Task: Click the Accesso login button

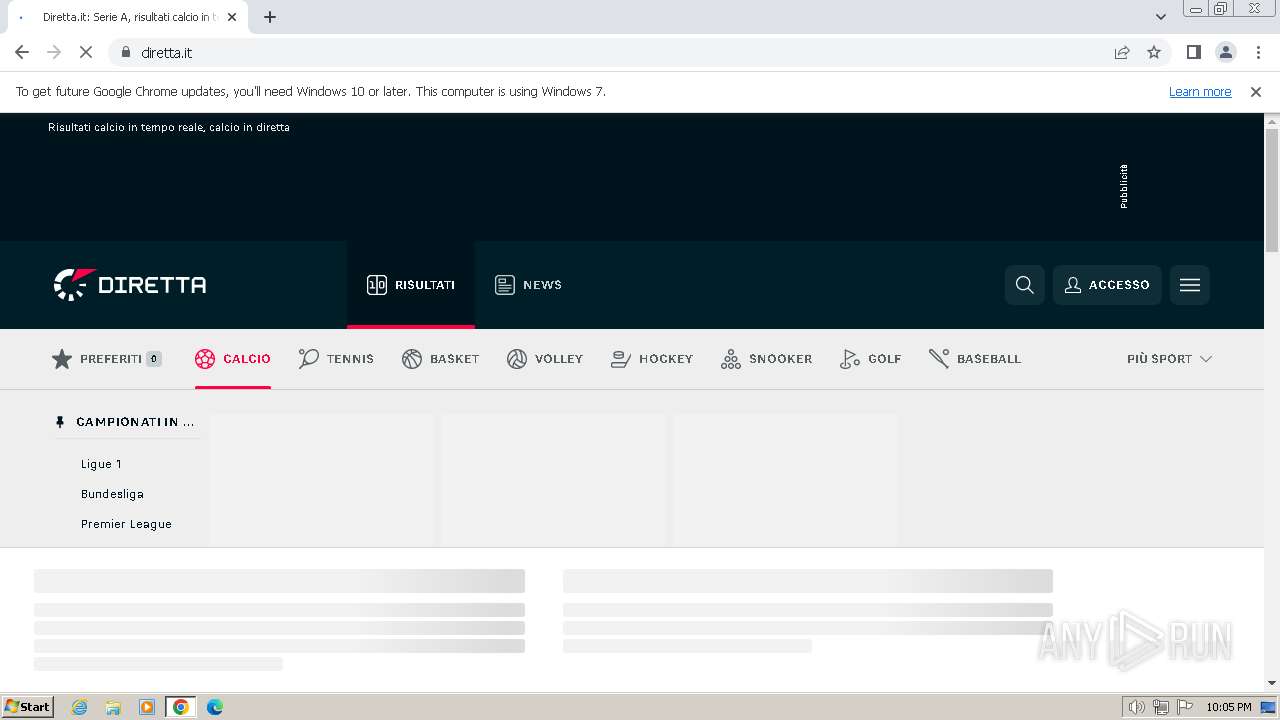Action: (1107, 285)
